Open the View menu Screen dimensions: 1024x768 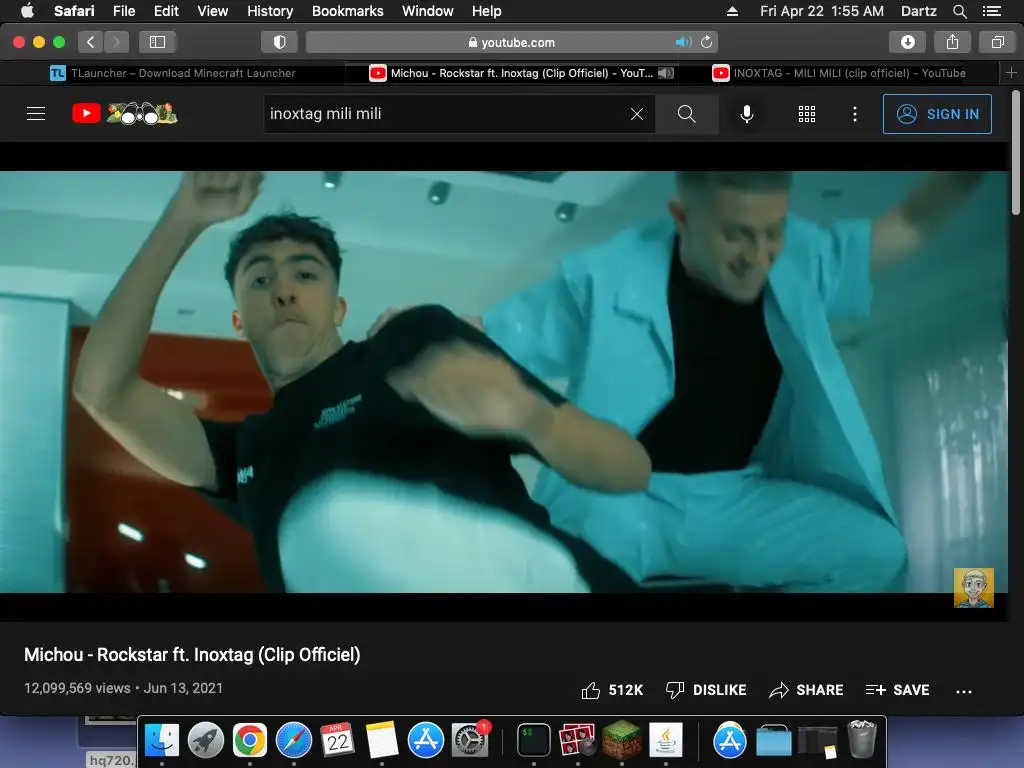tap(212, 11)
